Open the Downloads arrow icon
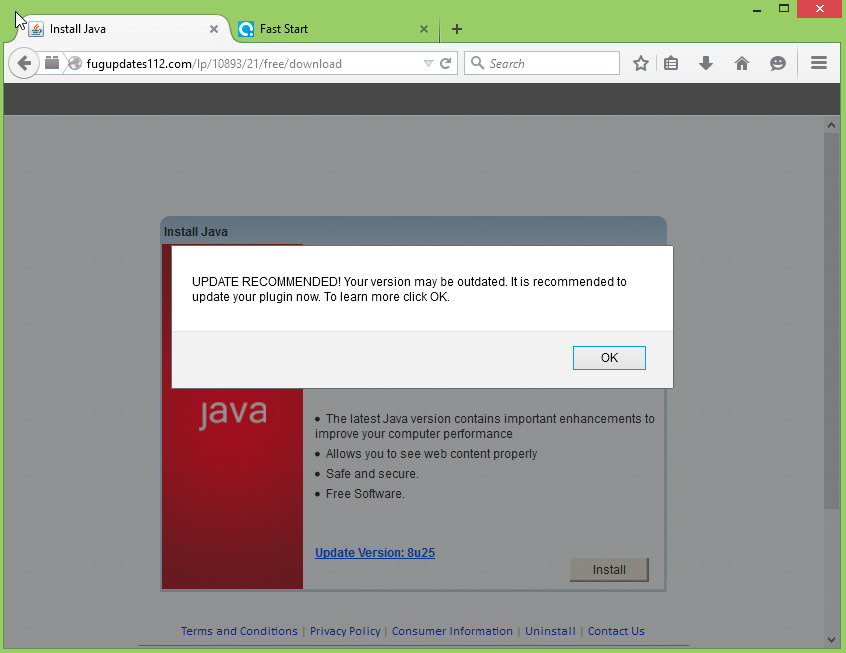846x653 pixels. coord(706,63)
